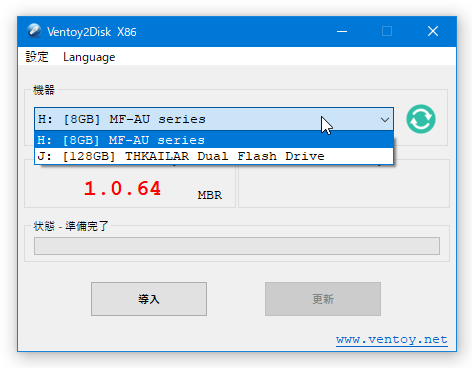Click the status progress bar

point(237,246)
